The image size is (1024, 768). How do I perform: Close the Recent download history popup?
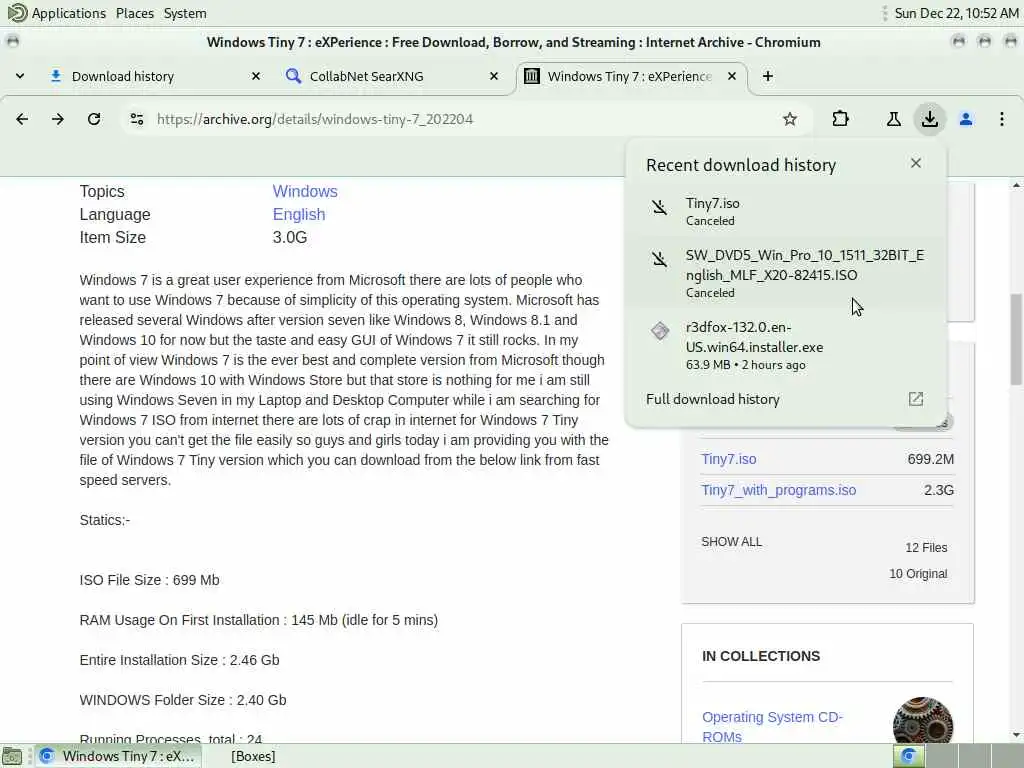coord(916,163)
